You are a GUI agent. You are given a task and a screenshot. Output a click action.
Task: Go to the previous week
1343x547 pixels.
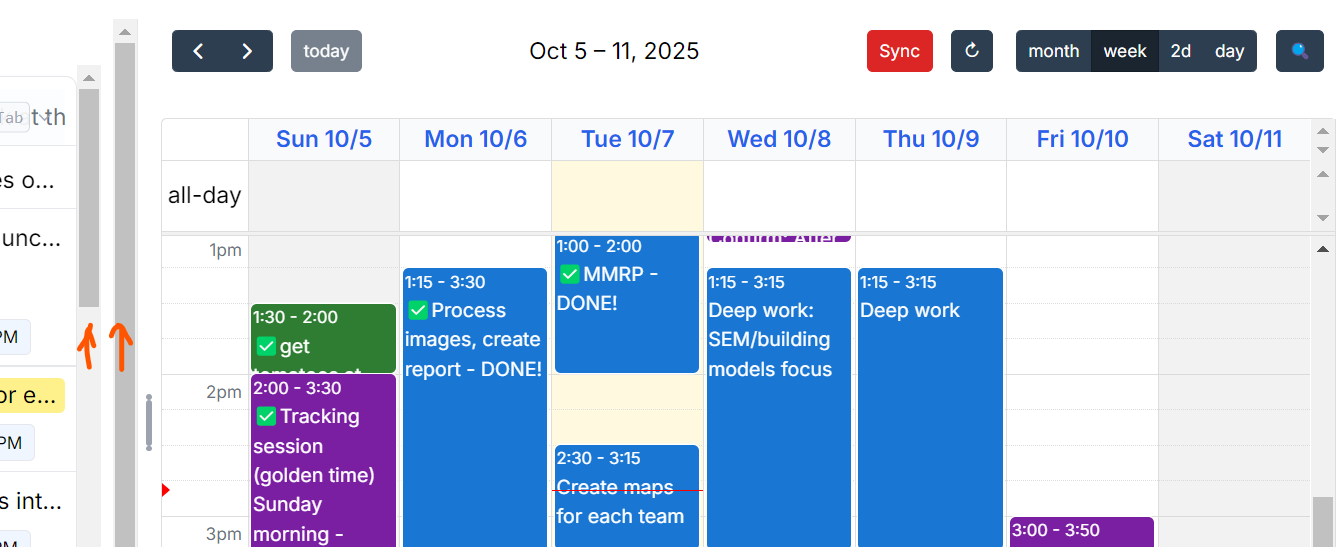point(198,51)
